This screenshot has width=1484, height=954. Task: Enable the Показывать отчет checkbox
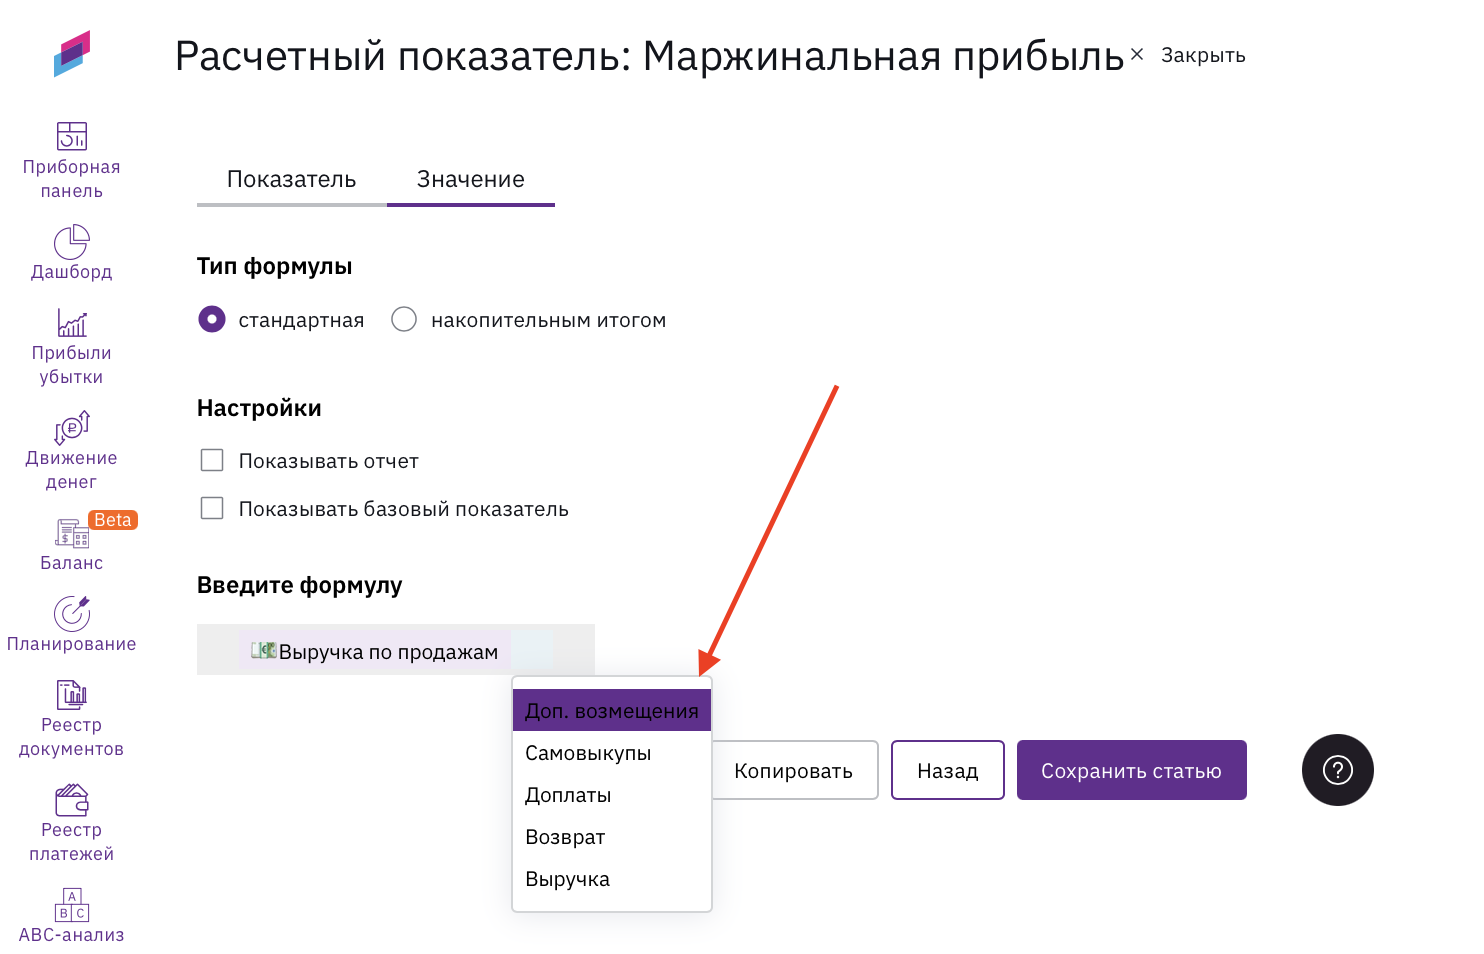[x=212, y=460]
